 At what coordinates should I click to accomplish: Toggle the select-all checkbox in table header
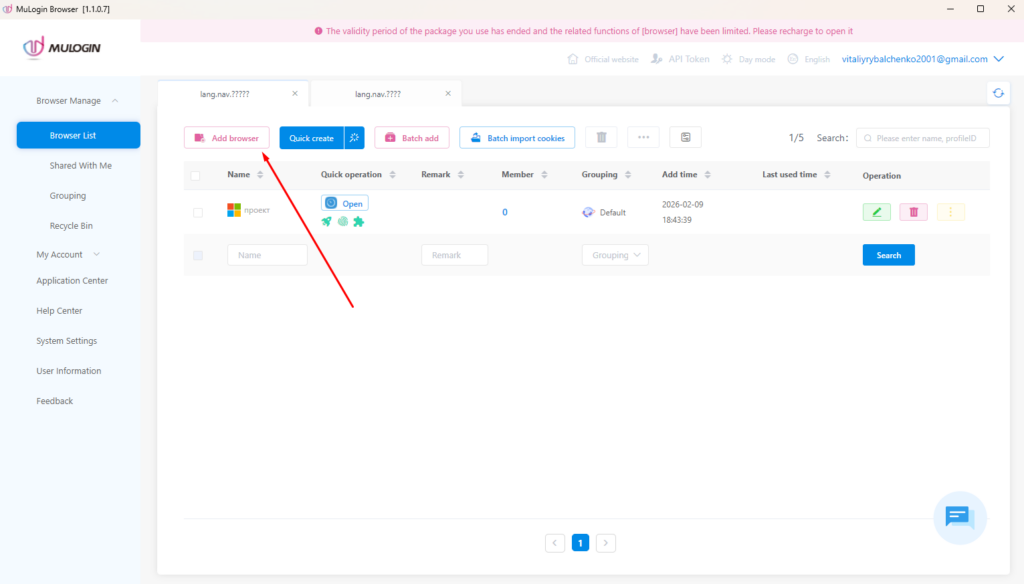[x=196, y=175]
